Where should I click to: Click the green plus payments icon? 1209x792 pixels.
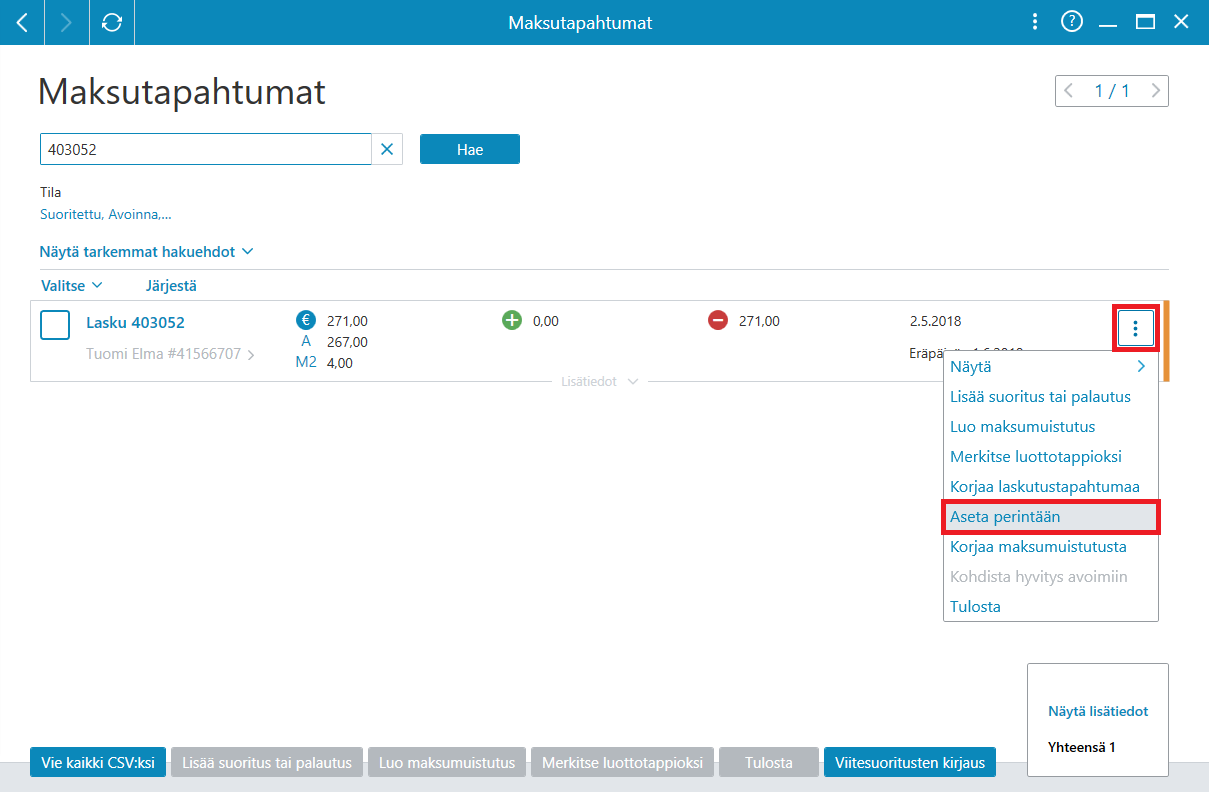pyautogui.click(x=512, y=321)
